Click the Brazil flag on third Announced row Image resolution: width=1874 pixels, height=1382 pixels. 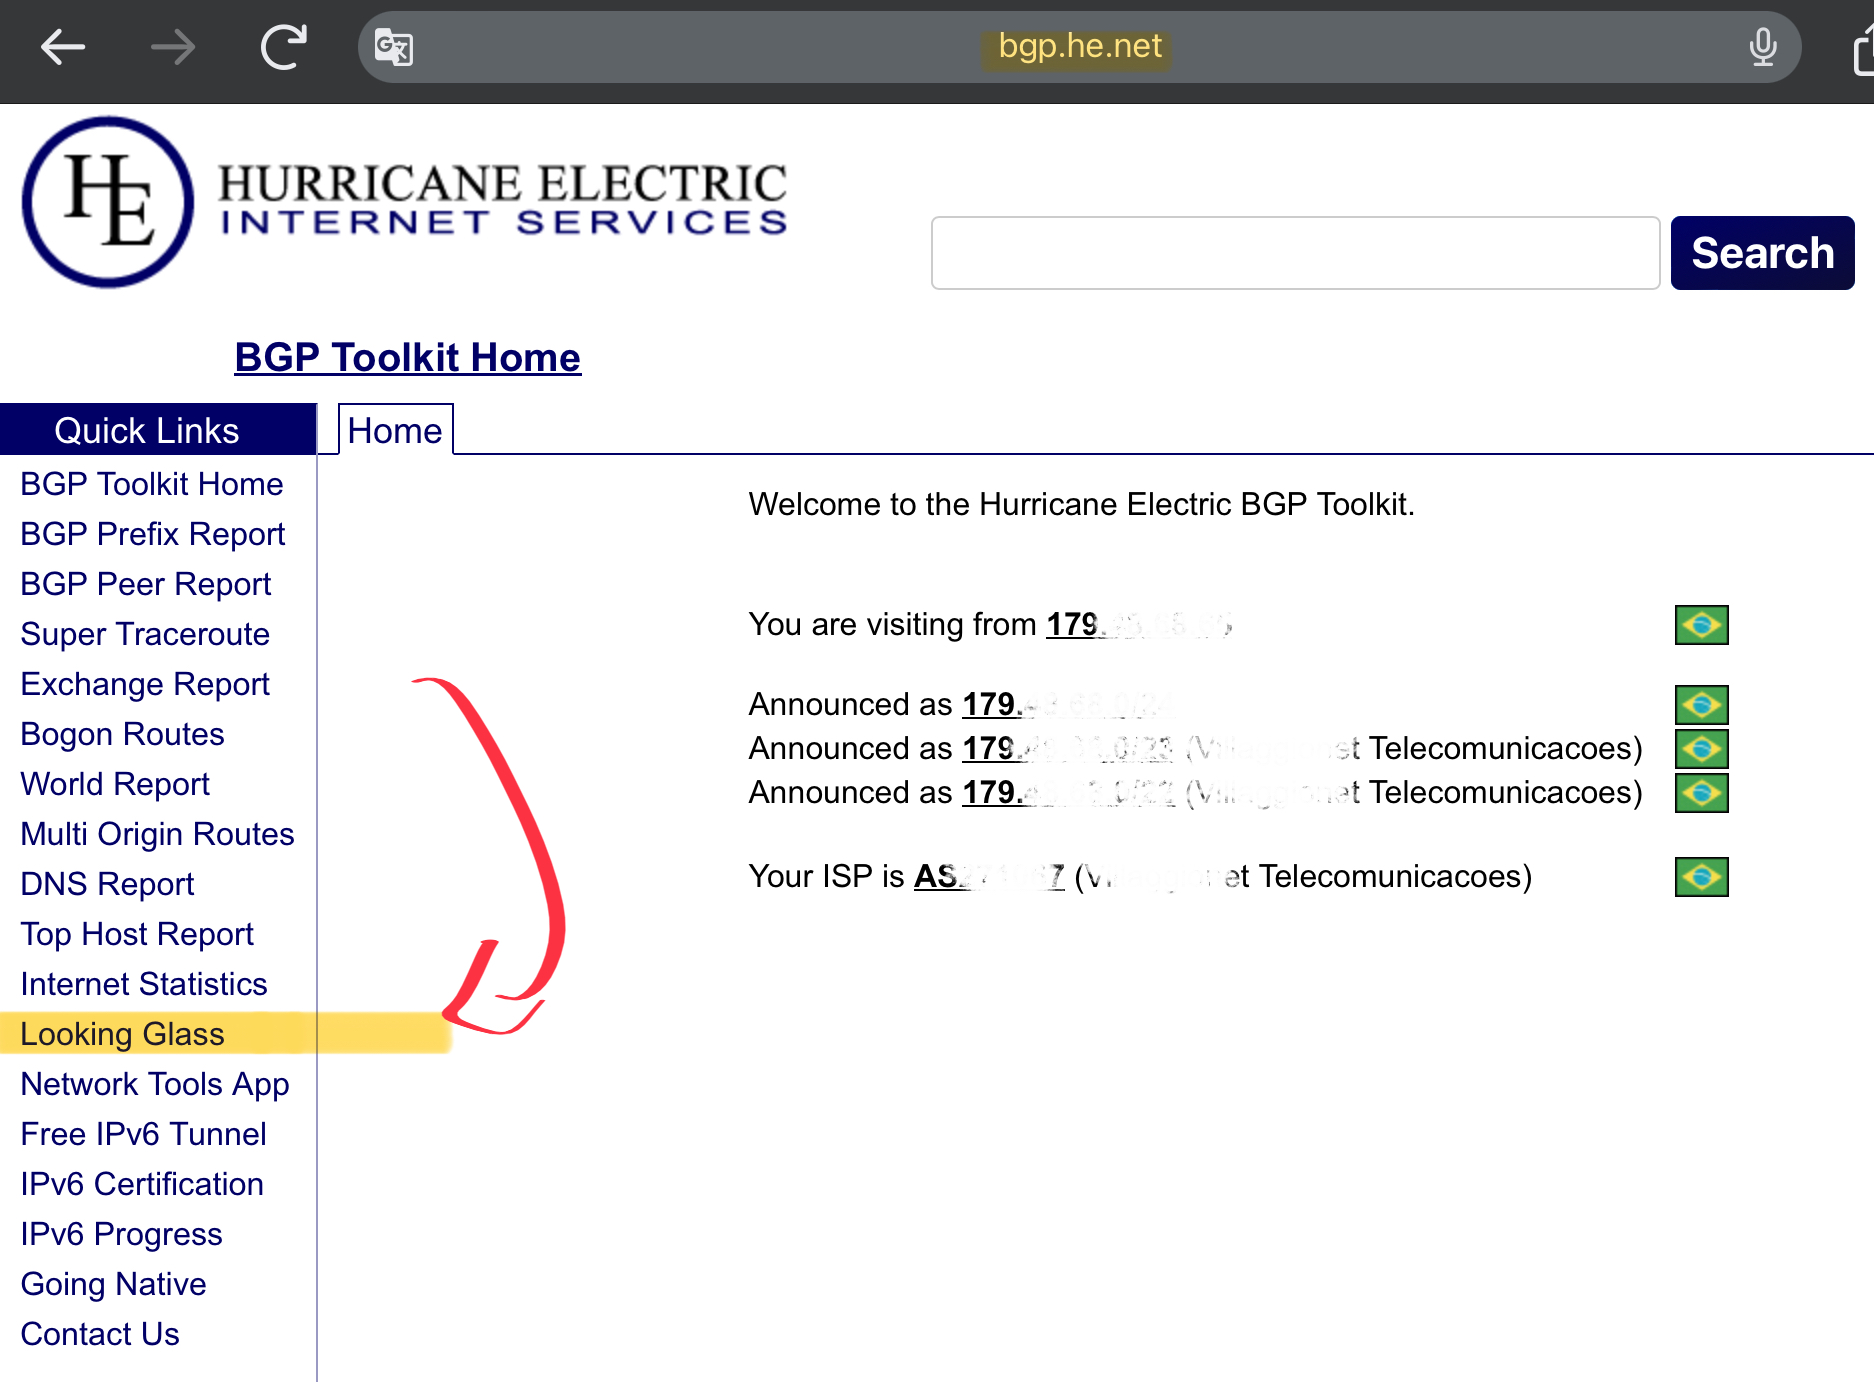1701,793
